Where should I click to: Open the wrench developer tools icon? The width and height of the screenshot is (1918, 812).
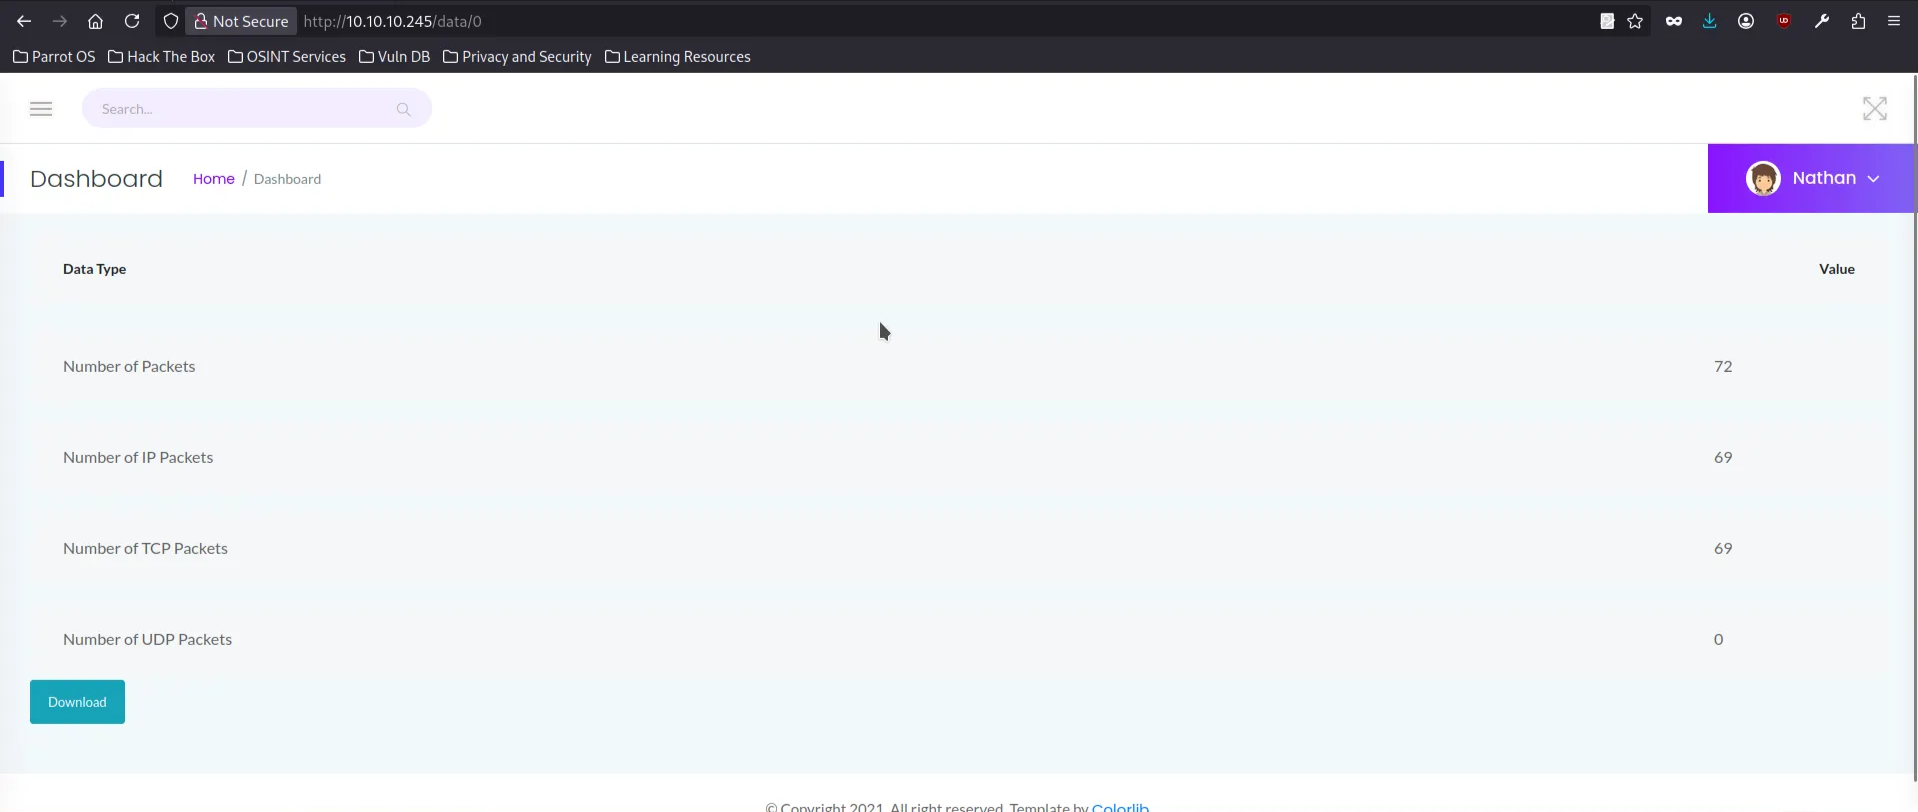click(1822, 21)
